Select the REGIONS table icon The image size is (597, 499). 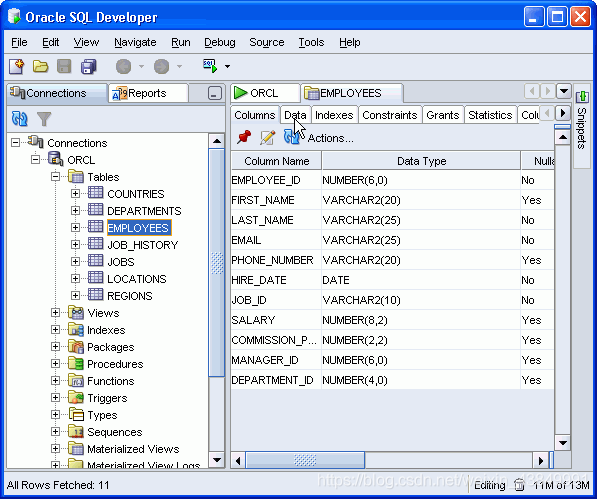click(x=95, y=295)
